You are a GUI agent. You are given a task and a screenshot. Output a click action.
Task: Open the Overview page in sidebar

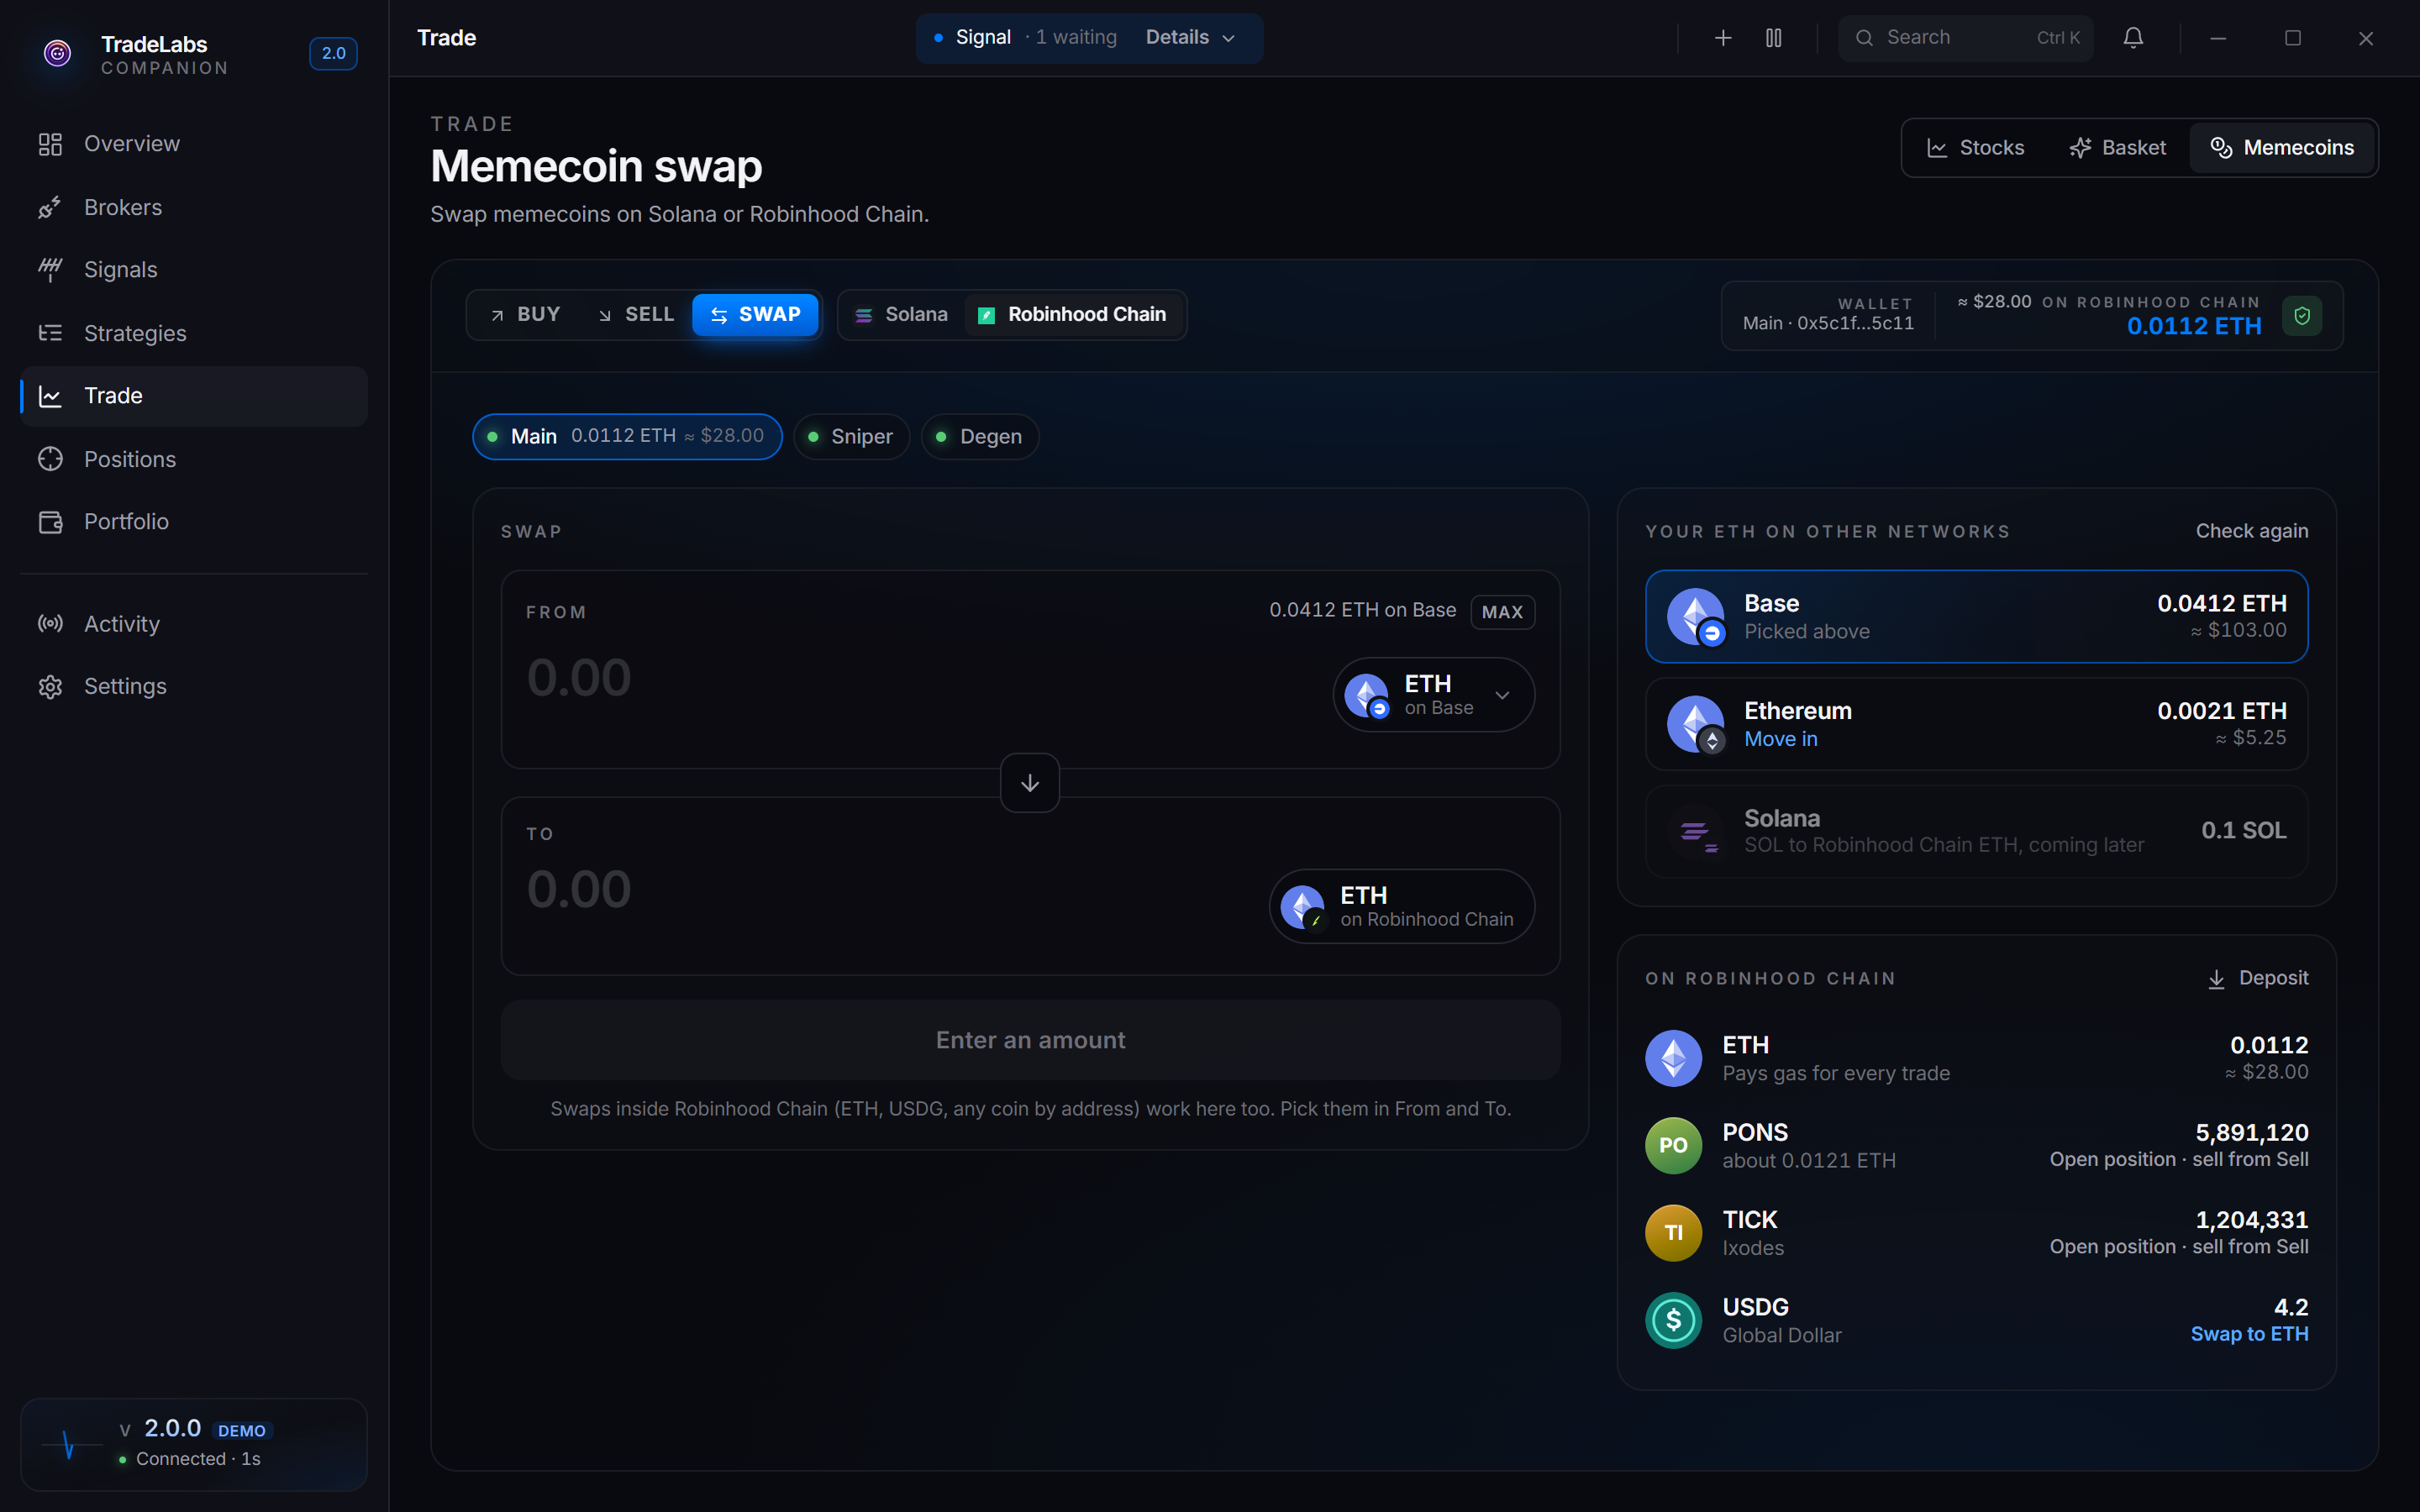pyautogui.click(x=194, y=144)
